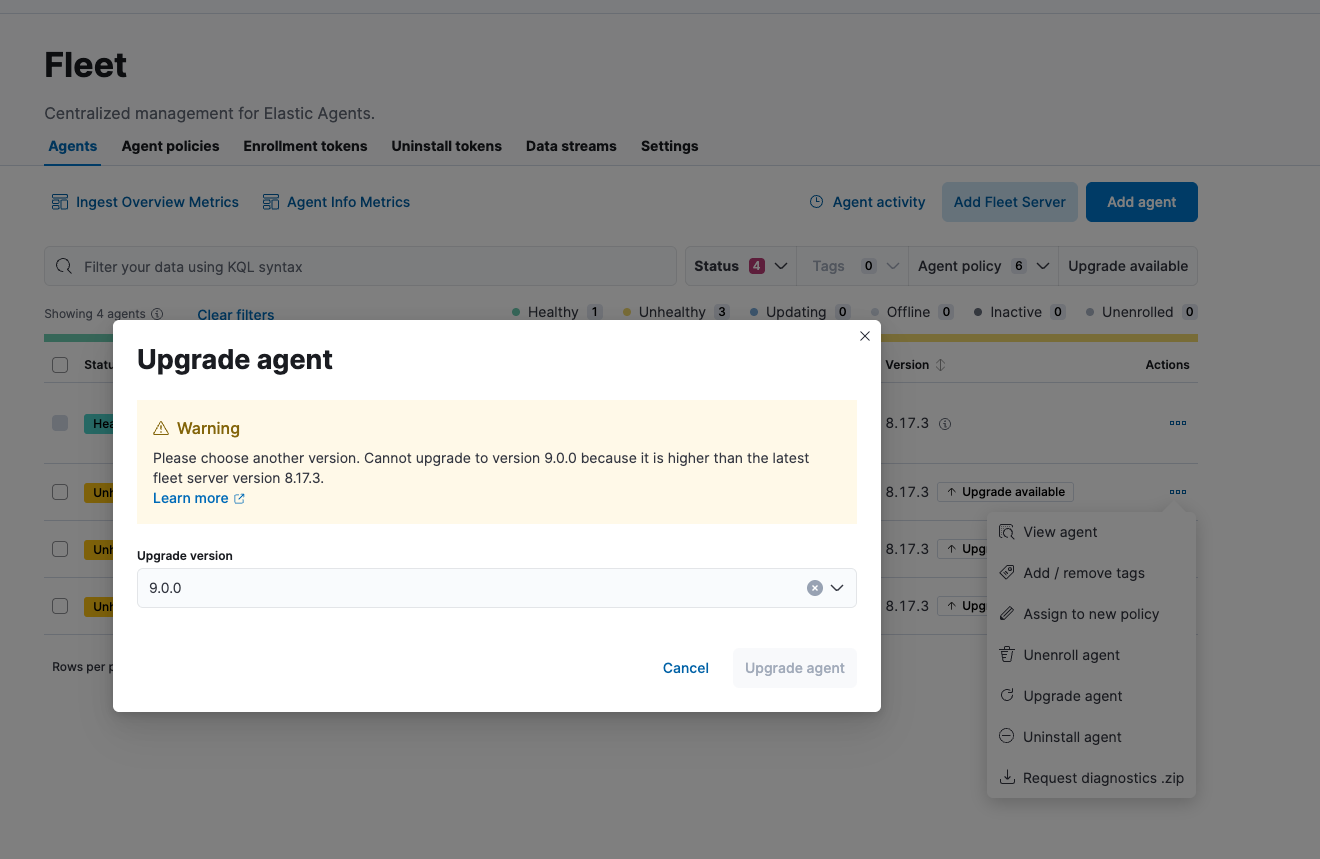Check the checkbox for the first Unhealthy agent

click(x=59, y=492)
